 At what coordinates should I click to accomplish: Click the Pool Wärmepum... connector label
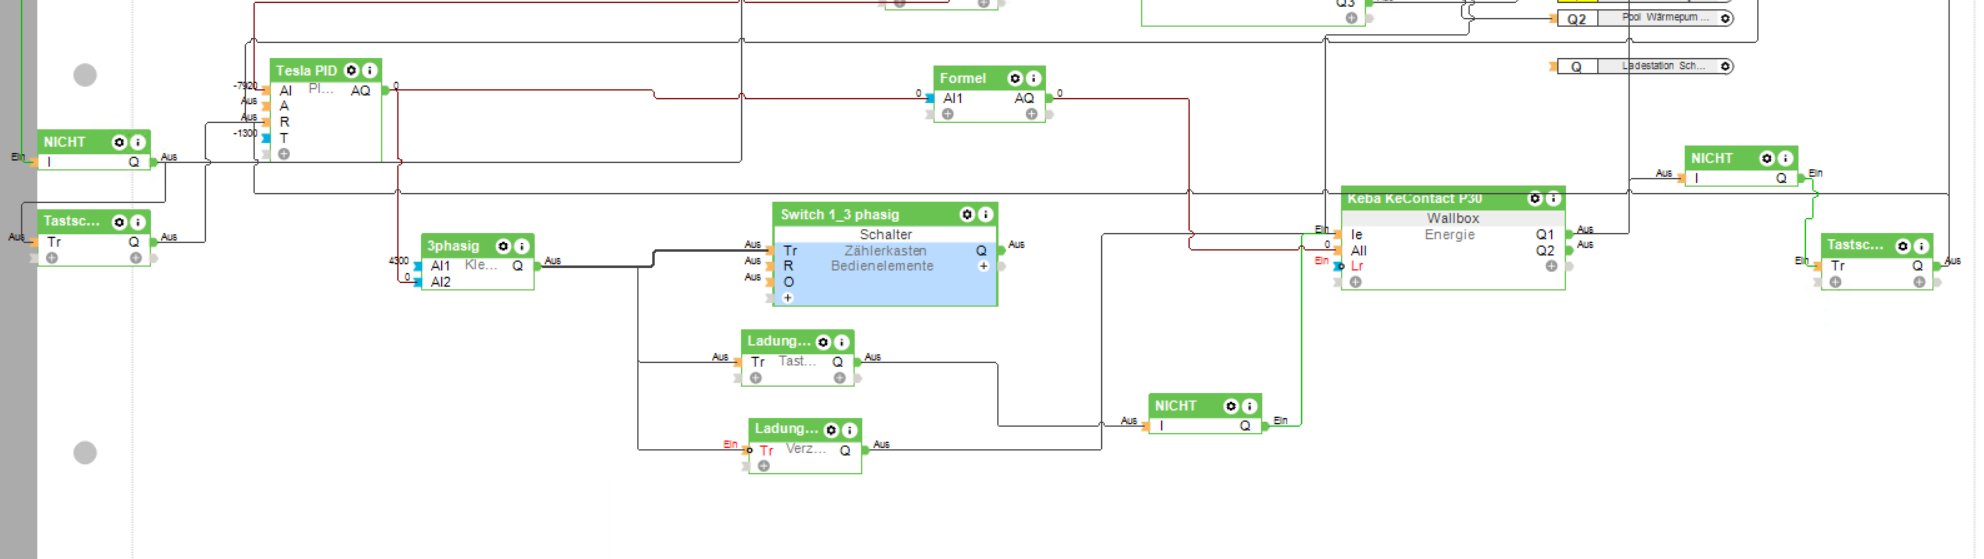(1666, 17)
